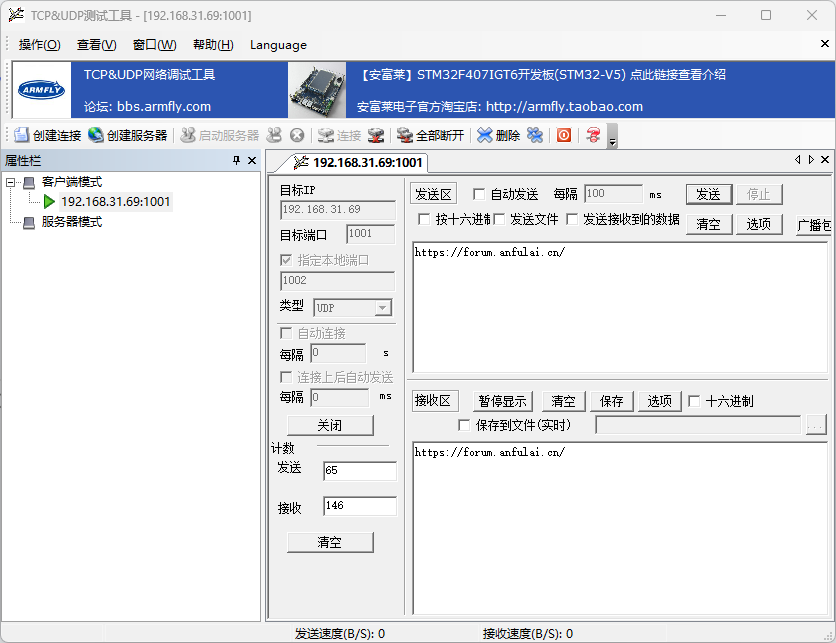Image resolution: width=836 pixels, height=643 pixels.
Task: Open the 操作(O) menu
Action: click(x=39, y=45)
